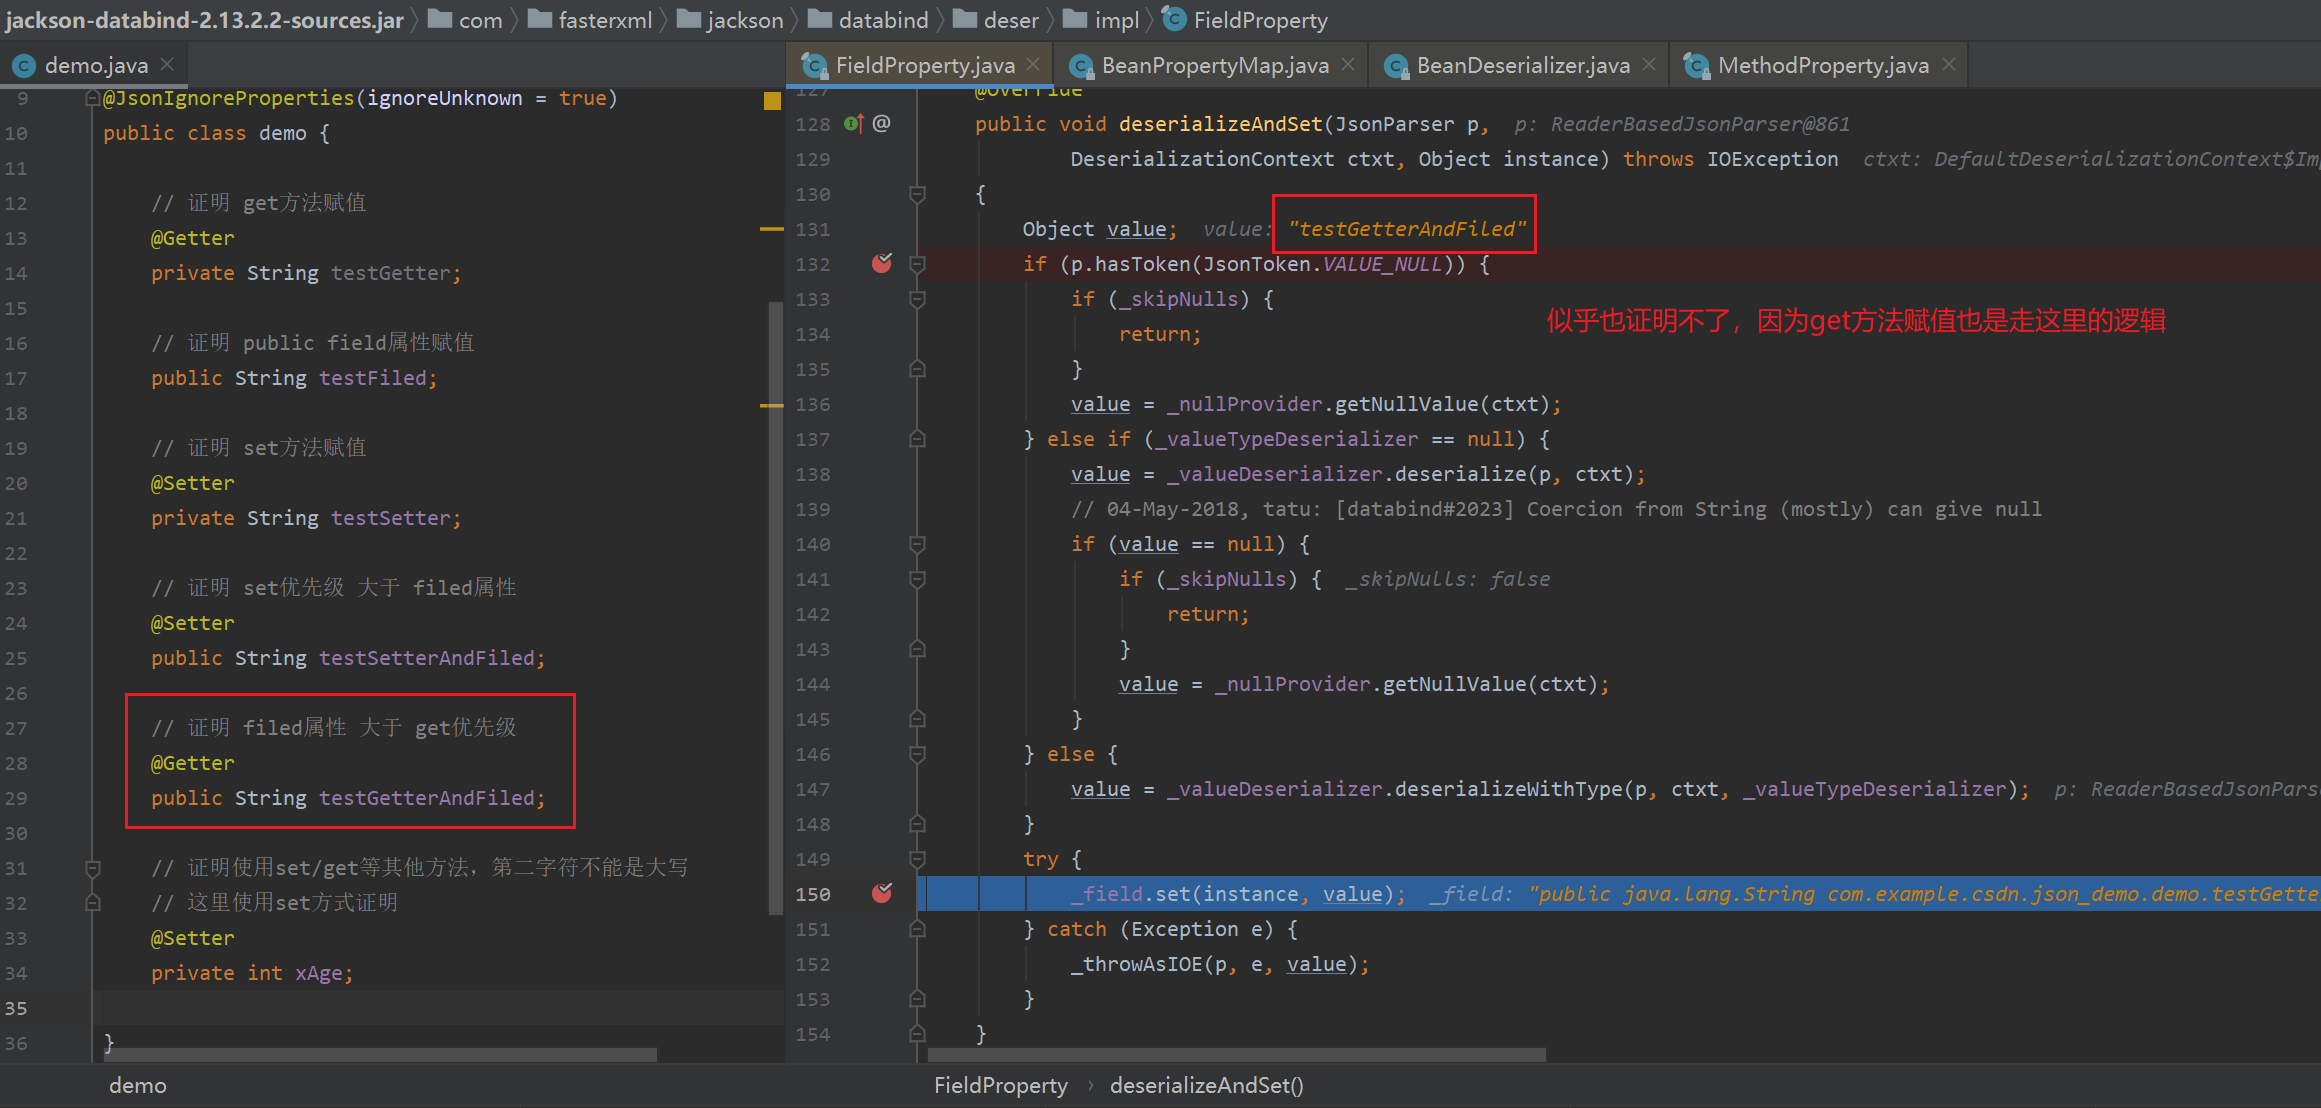The width and height of the screenshot is (2321, 1108).
Task: Click the yellow warning stripe marker above demo.java scrollbar
Action: coord(771,100)
